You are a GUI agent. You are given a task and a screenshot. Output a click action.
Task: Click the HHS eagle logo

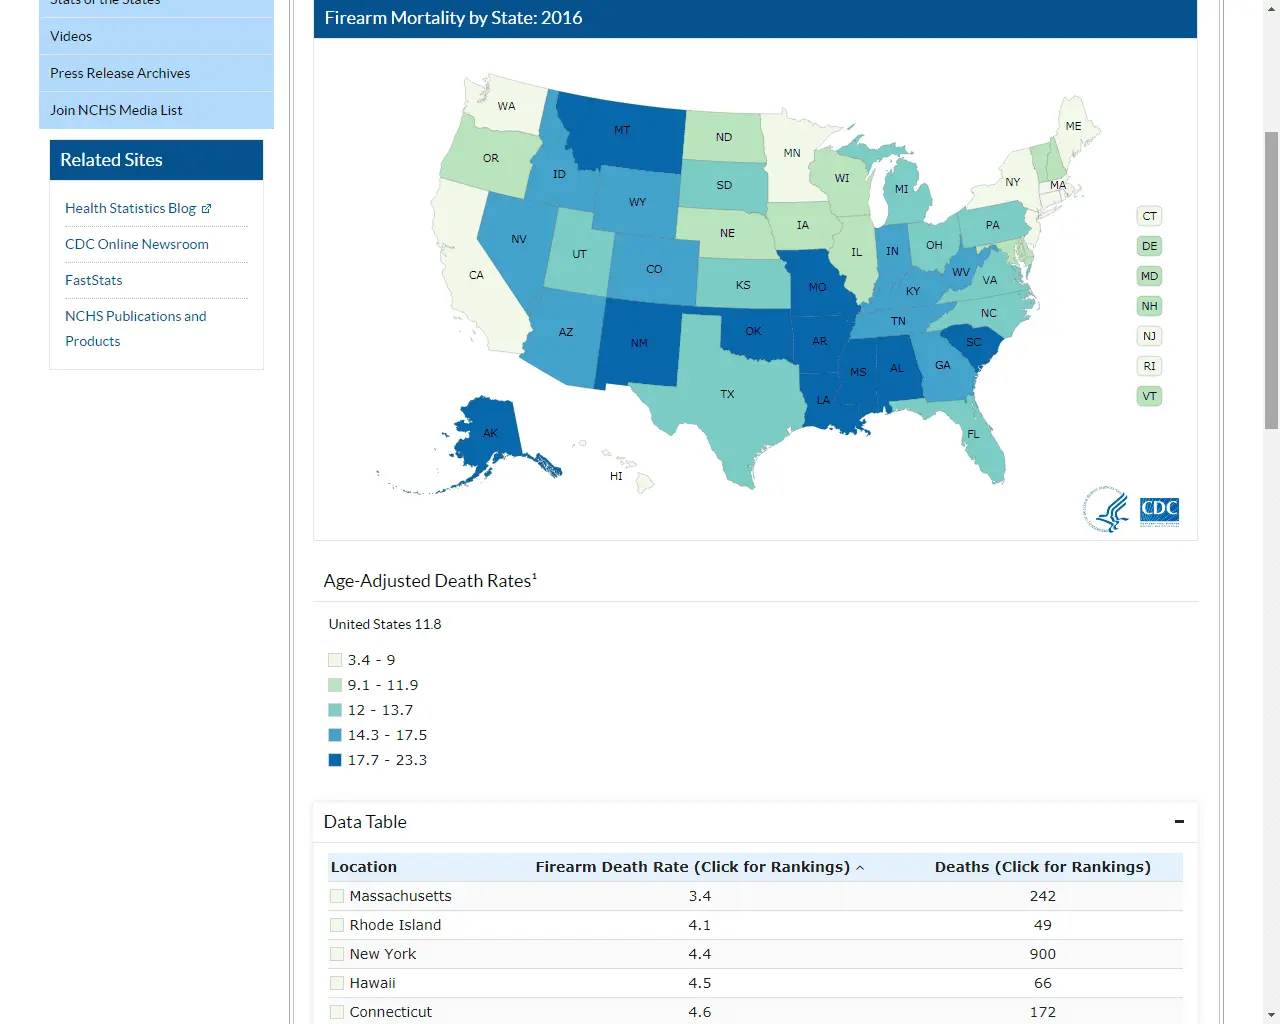(x=1106, y=510)
